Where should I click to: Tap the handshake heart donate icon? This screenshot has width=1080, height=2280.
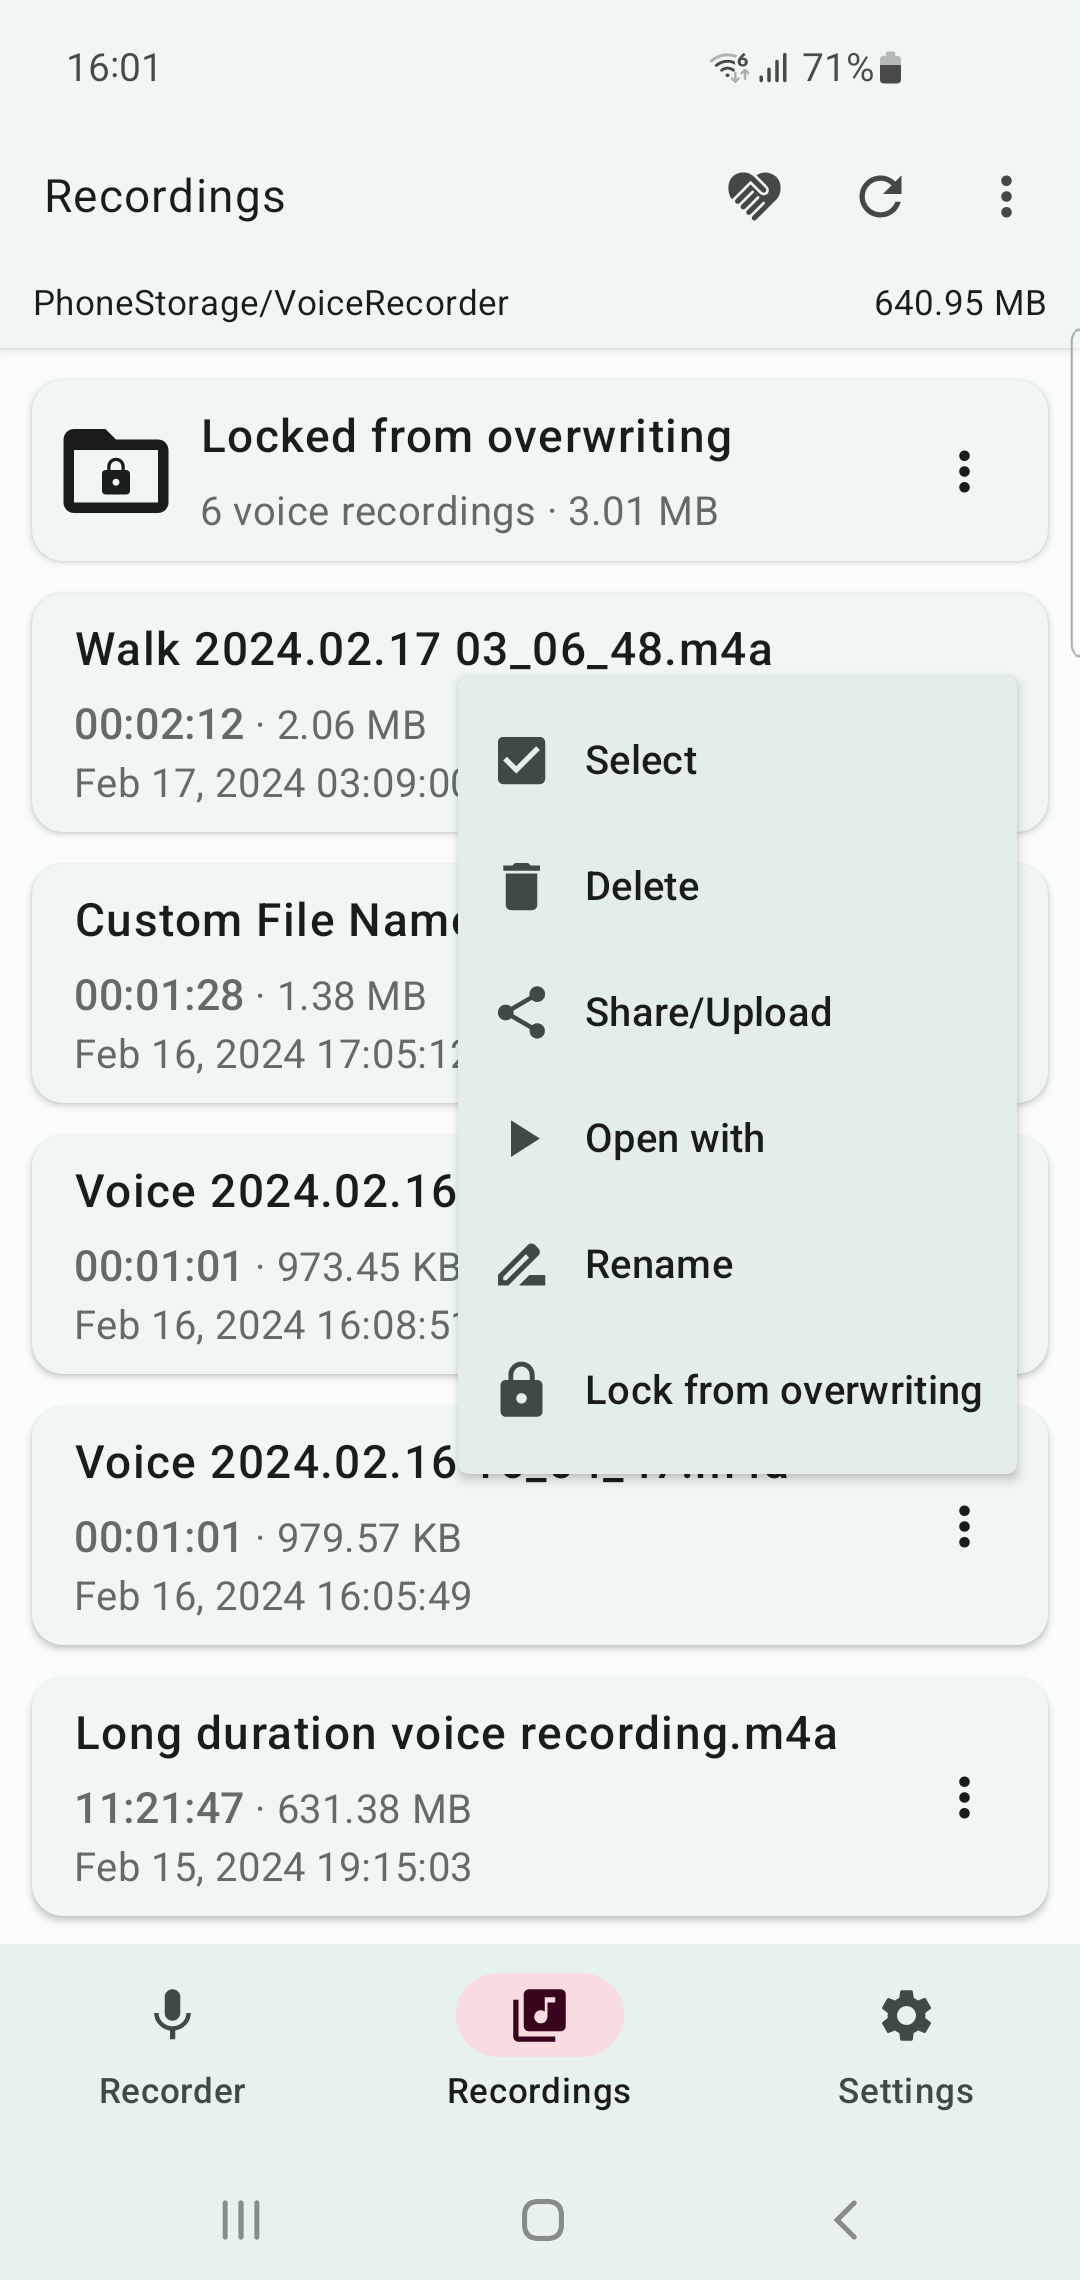pyautogui.click(x=754, y=196)
